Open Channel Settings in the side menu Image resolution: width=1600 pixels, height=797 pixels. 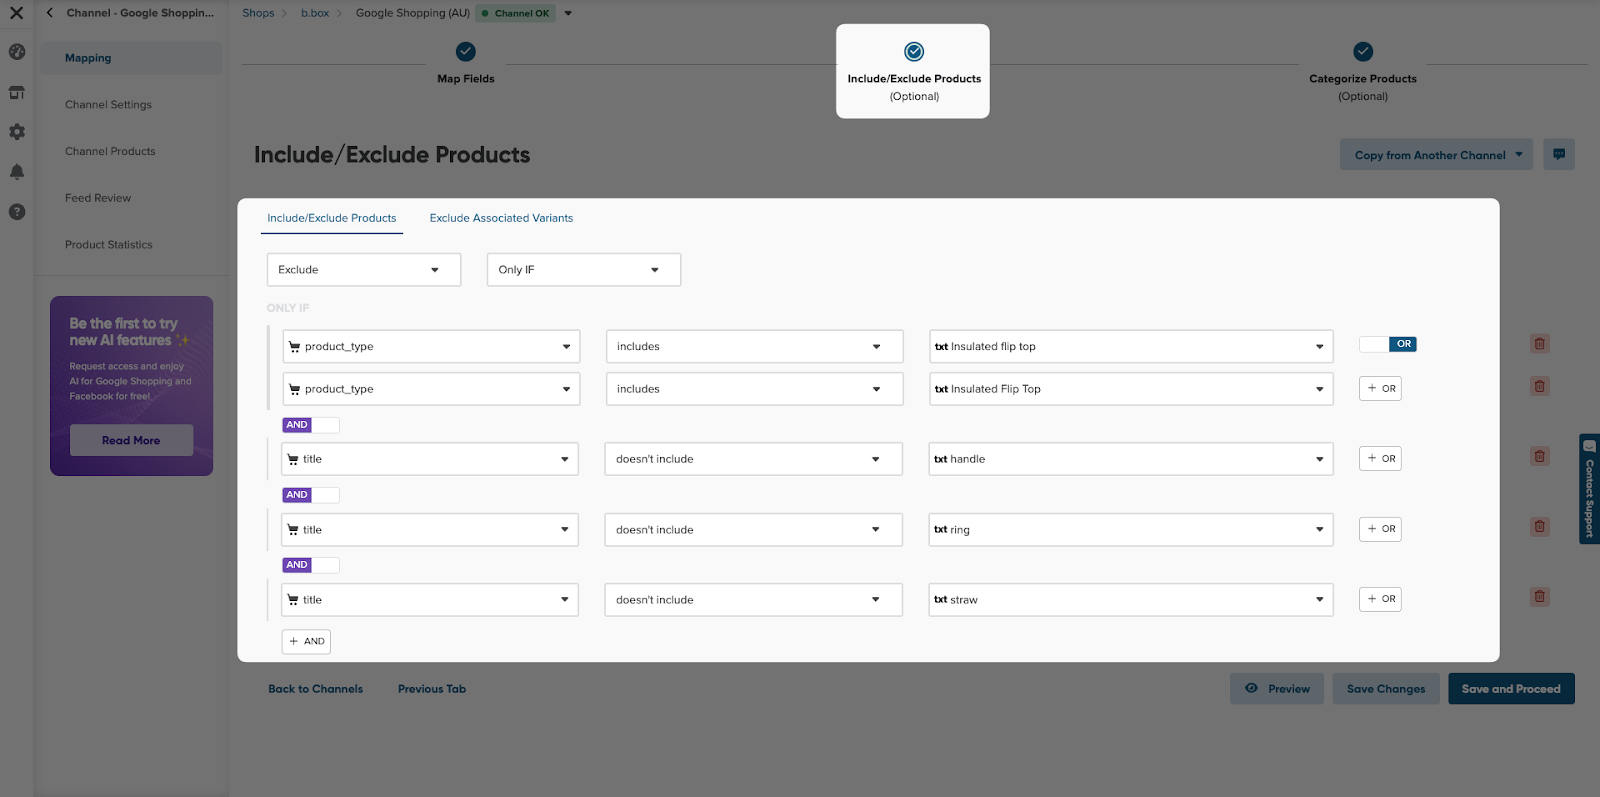[x=108, y=105]
